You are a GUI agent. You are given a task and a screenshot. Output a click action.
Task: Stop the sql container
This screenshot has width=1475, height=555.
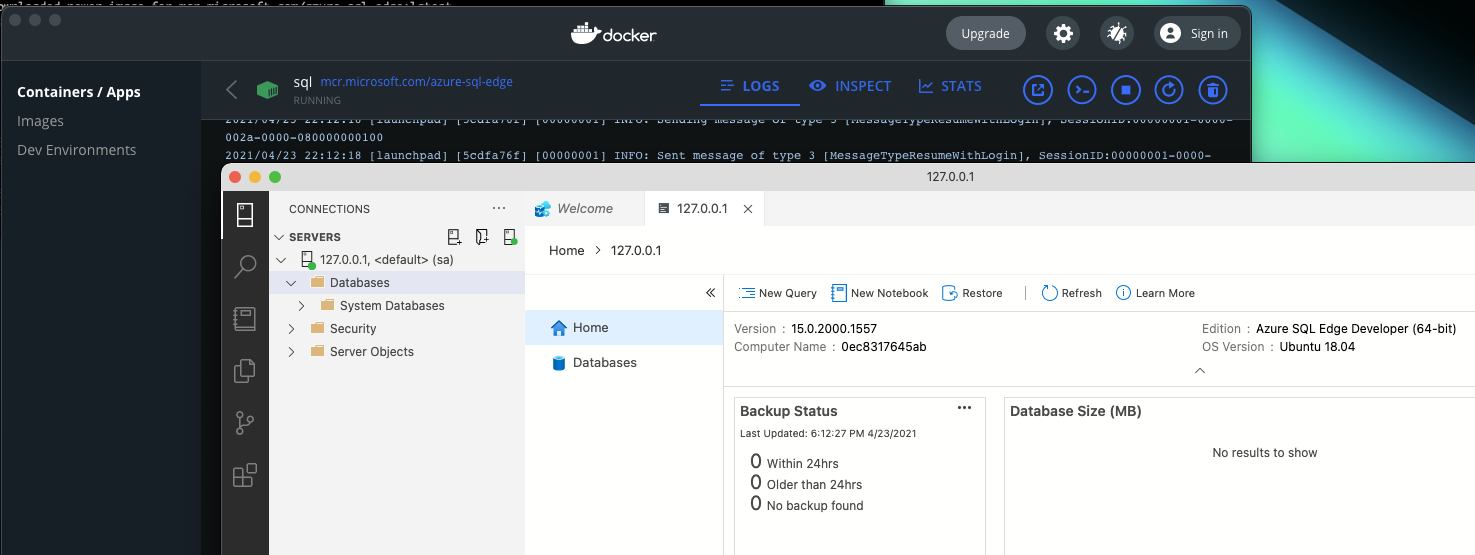tap(1125, 90)
